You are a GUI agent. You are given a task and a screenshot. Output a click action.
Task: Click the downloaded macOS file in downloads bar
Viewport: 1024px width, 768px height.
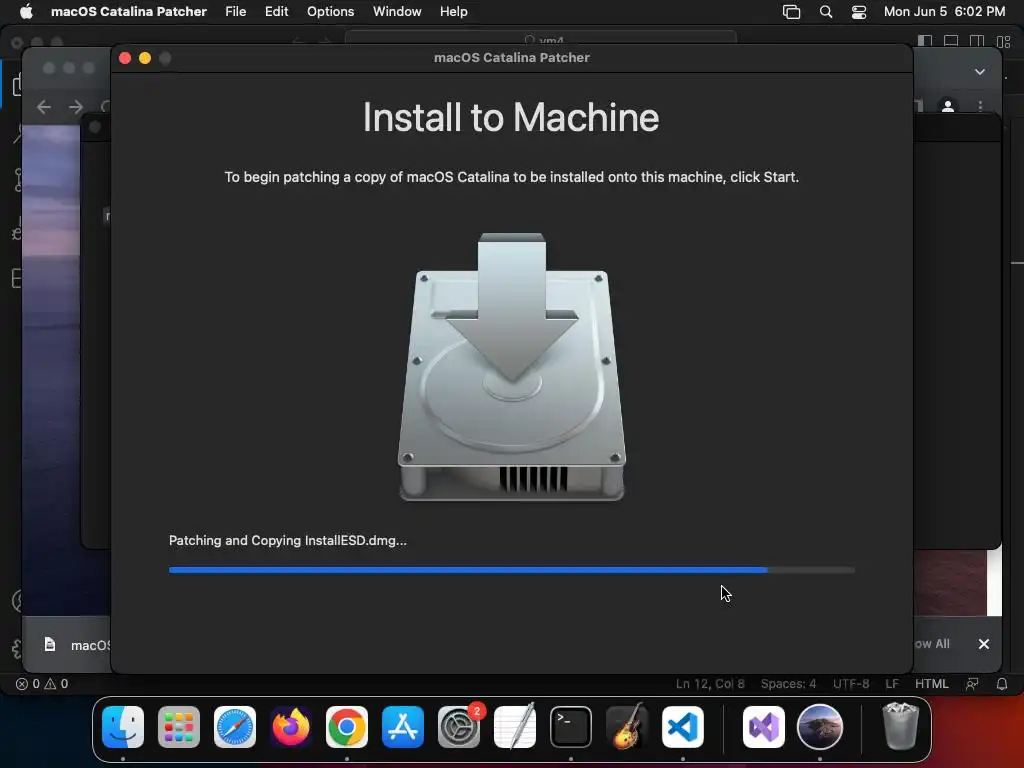pyautogui.click(x=77, y=645)
